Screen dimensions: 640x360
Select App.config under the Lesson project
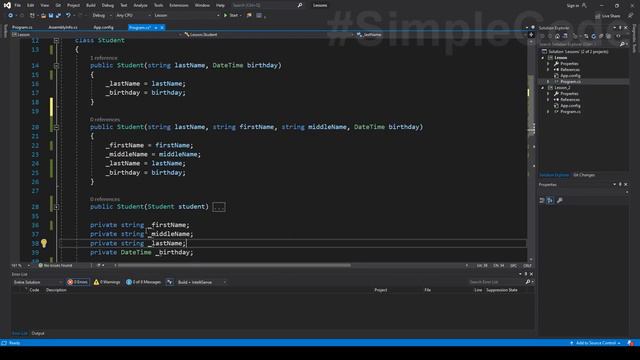click(x=570, y=76)
